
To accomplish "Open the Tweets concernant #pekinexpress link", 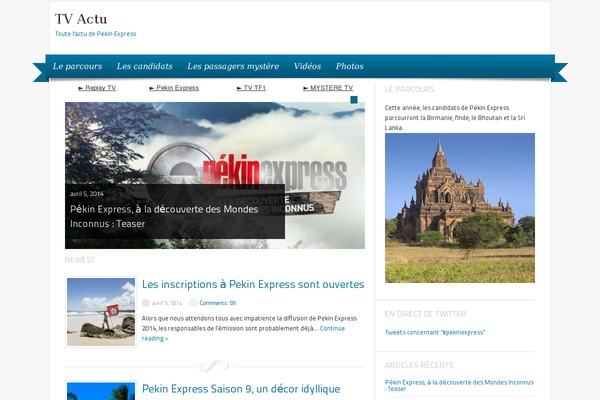I will click(x=435, y=332).
